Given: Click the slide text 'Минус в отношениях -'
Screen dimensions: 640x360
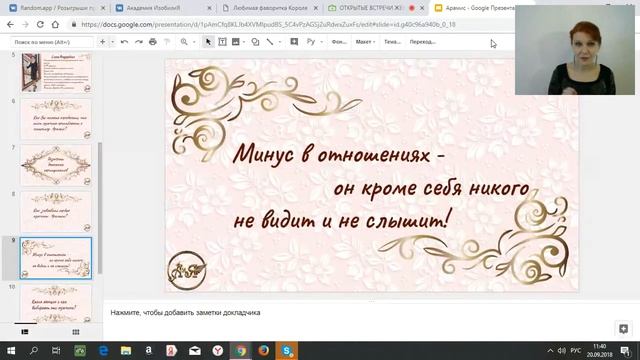Looking at the screenshot, I should click(339, 155).
